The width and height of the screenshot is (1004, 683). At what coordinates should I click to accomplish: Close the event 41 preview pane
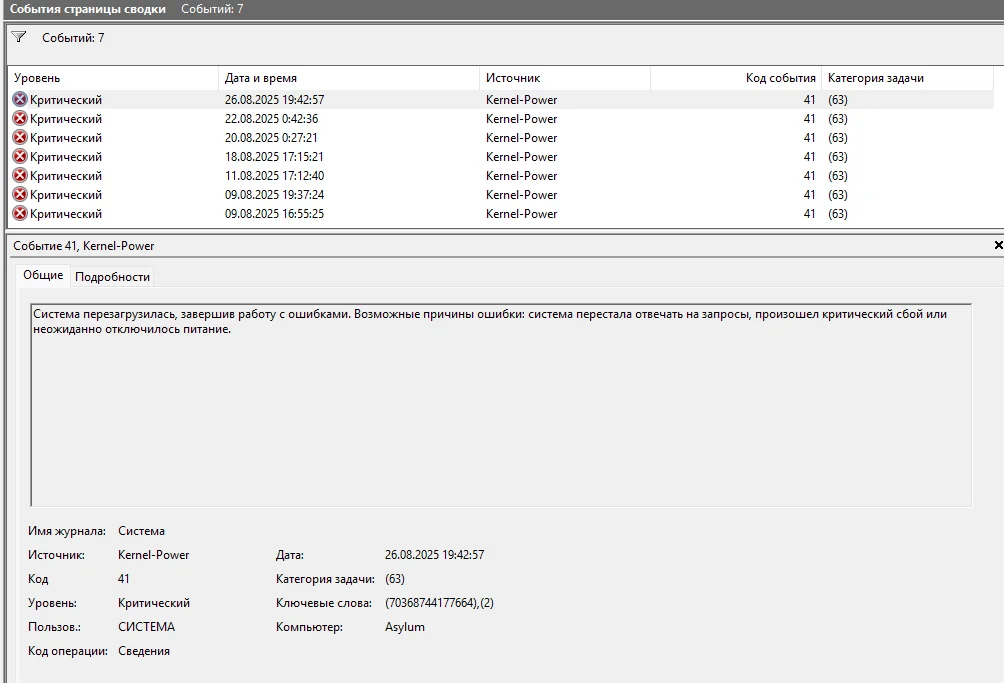997,245
